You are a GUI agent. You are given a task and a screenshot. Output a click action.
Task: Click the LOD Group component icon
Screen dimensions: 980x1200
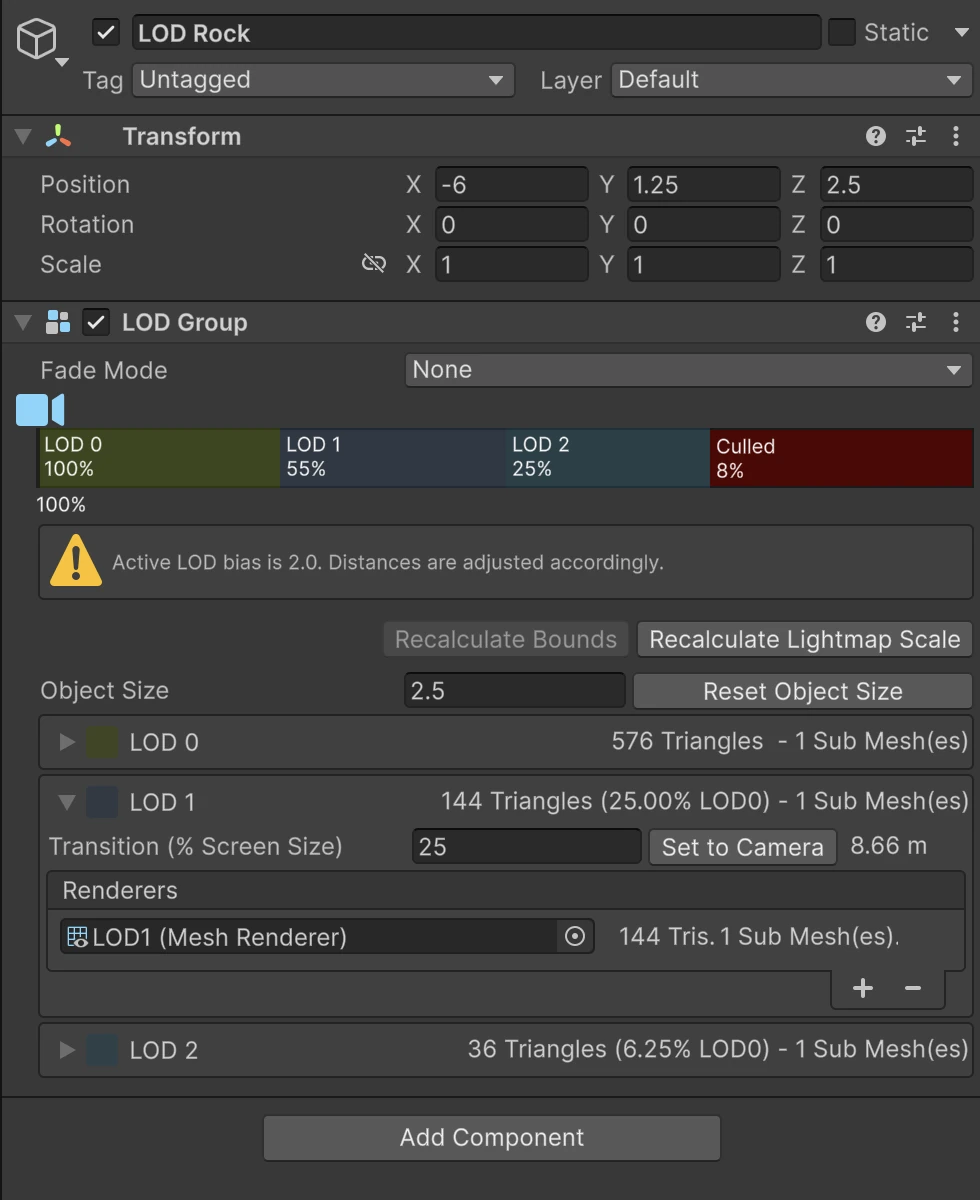tap(58, 322)
